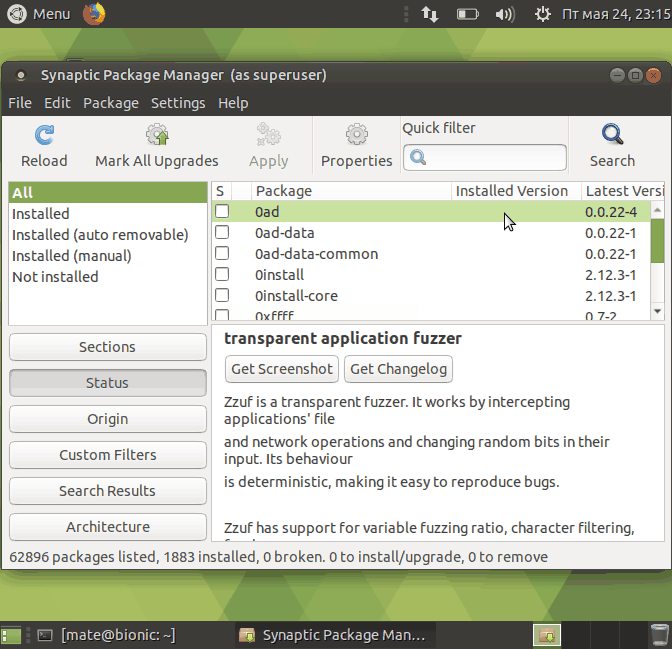This screenshot has width=672, height=649.
Task: Mark the 0ad-data package checkbox
Action: [222, 232]
